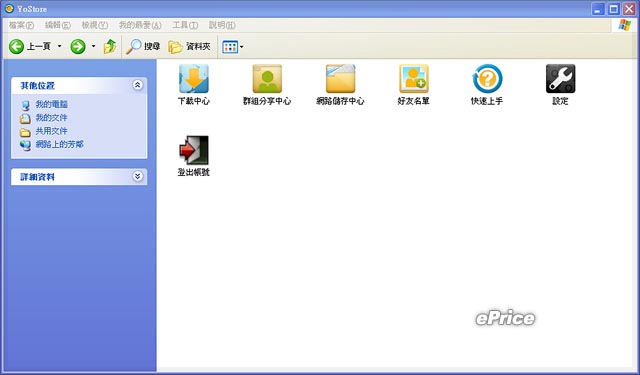Click the YoStore title bar icon
This screenshot has height=375, width=640.
pos(9,9)
